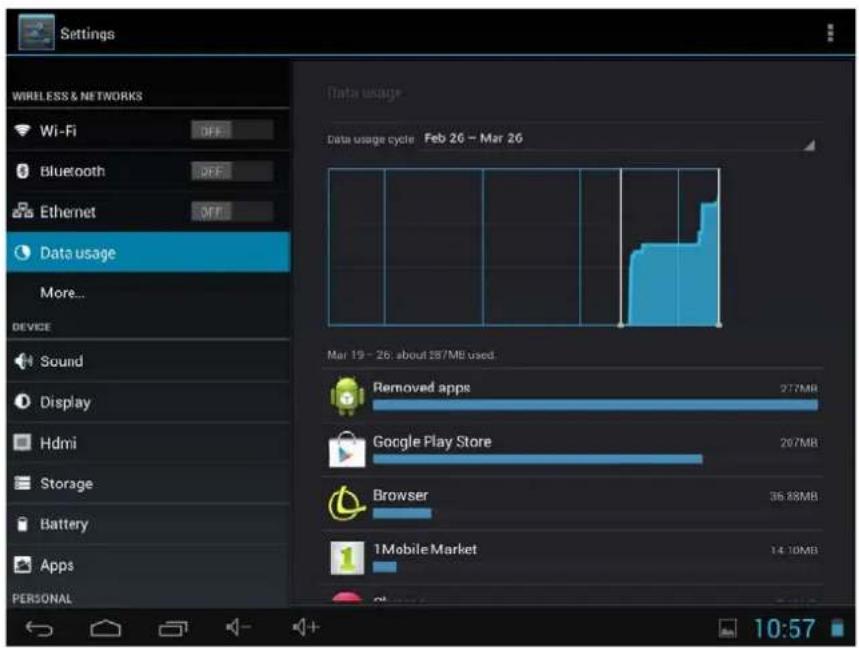Viewport: 859px width, 648px height.
Task: Tap the Settings title text
Action: tap(88, 34)
